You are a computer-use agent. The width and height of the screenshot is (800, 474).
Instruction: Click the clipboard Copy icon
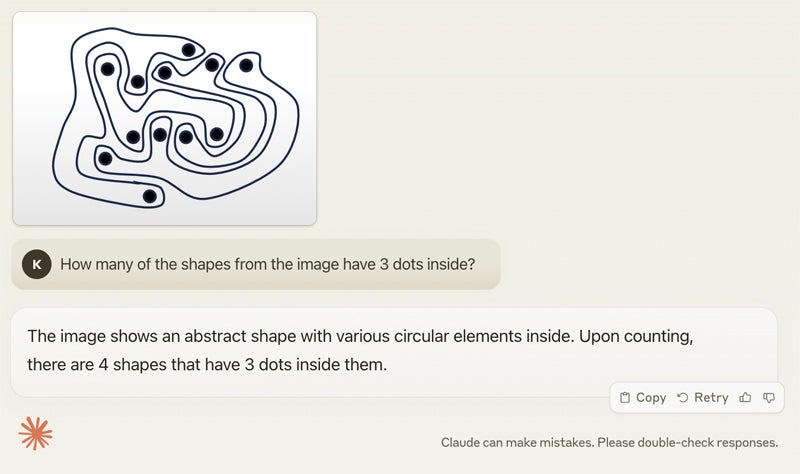[x=625, y=397]
